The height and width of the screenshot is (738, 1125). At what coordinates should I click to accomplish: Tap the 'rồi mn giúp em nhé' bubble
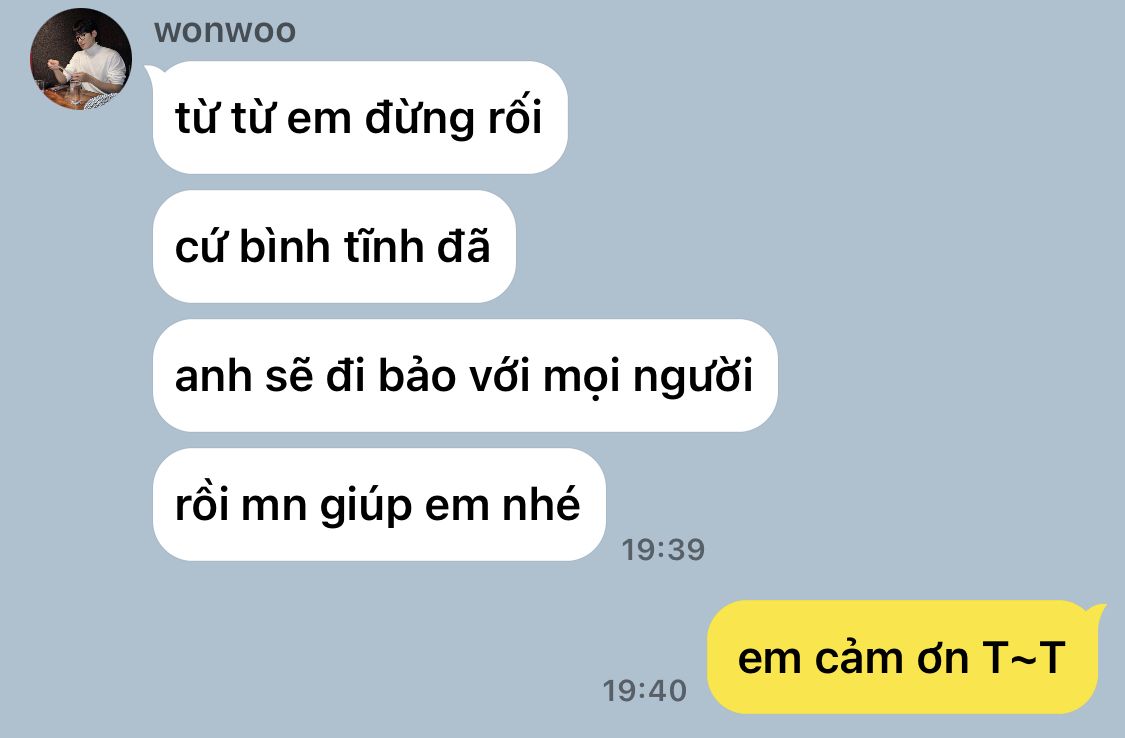379,504
